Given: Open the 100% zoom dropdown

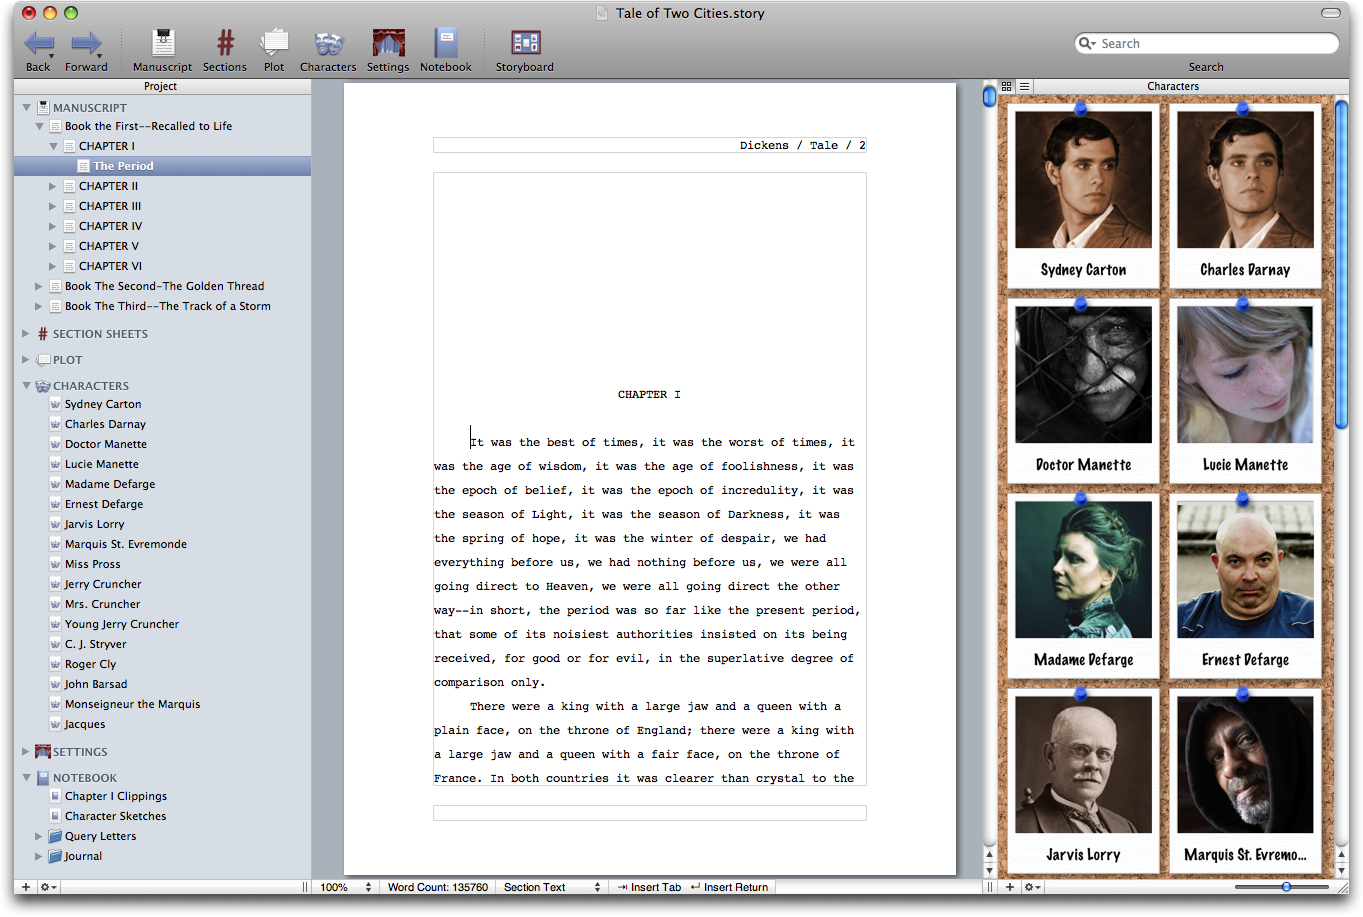Looking at the screenshot, I should click(346, 887).
